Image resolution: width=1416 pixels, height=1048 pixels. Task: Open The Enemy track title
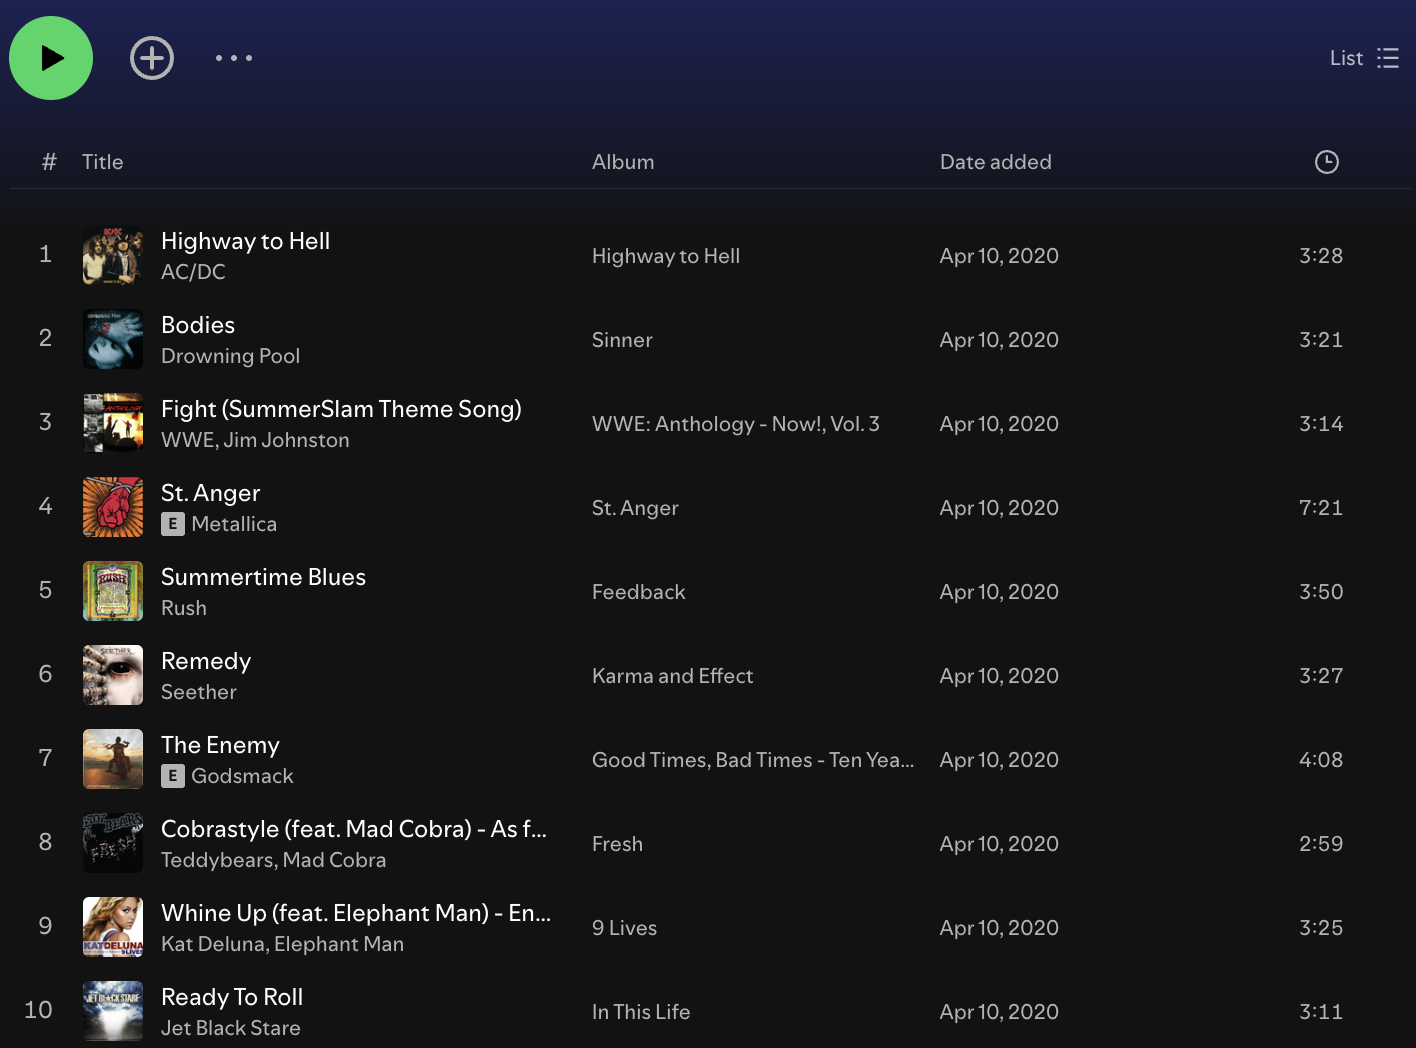220,745
